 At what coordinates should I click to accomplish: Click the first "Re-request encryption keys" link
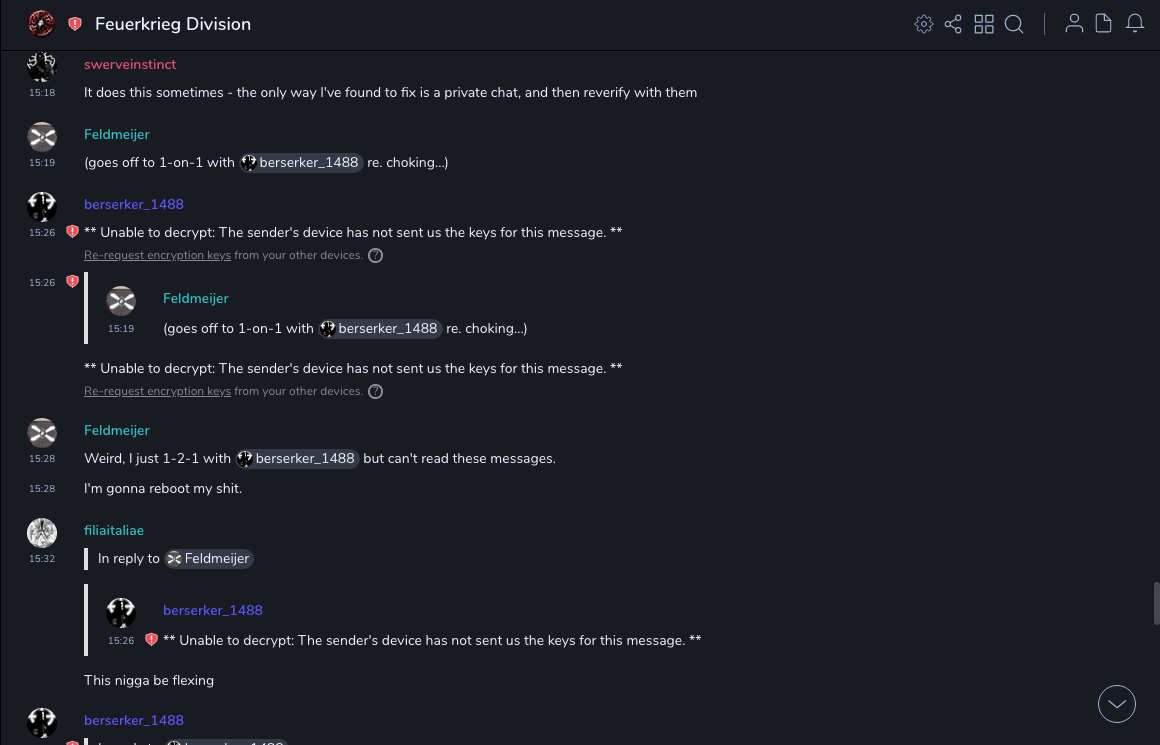coord(157,256)
